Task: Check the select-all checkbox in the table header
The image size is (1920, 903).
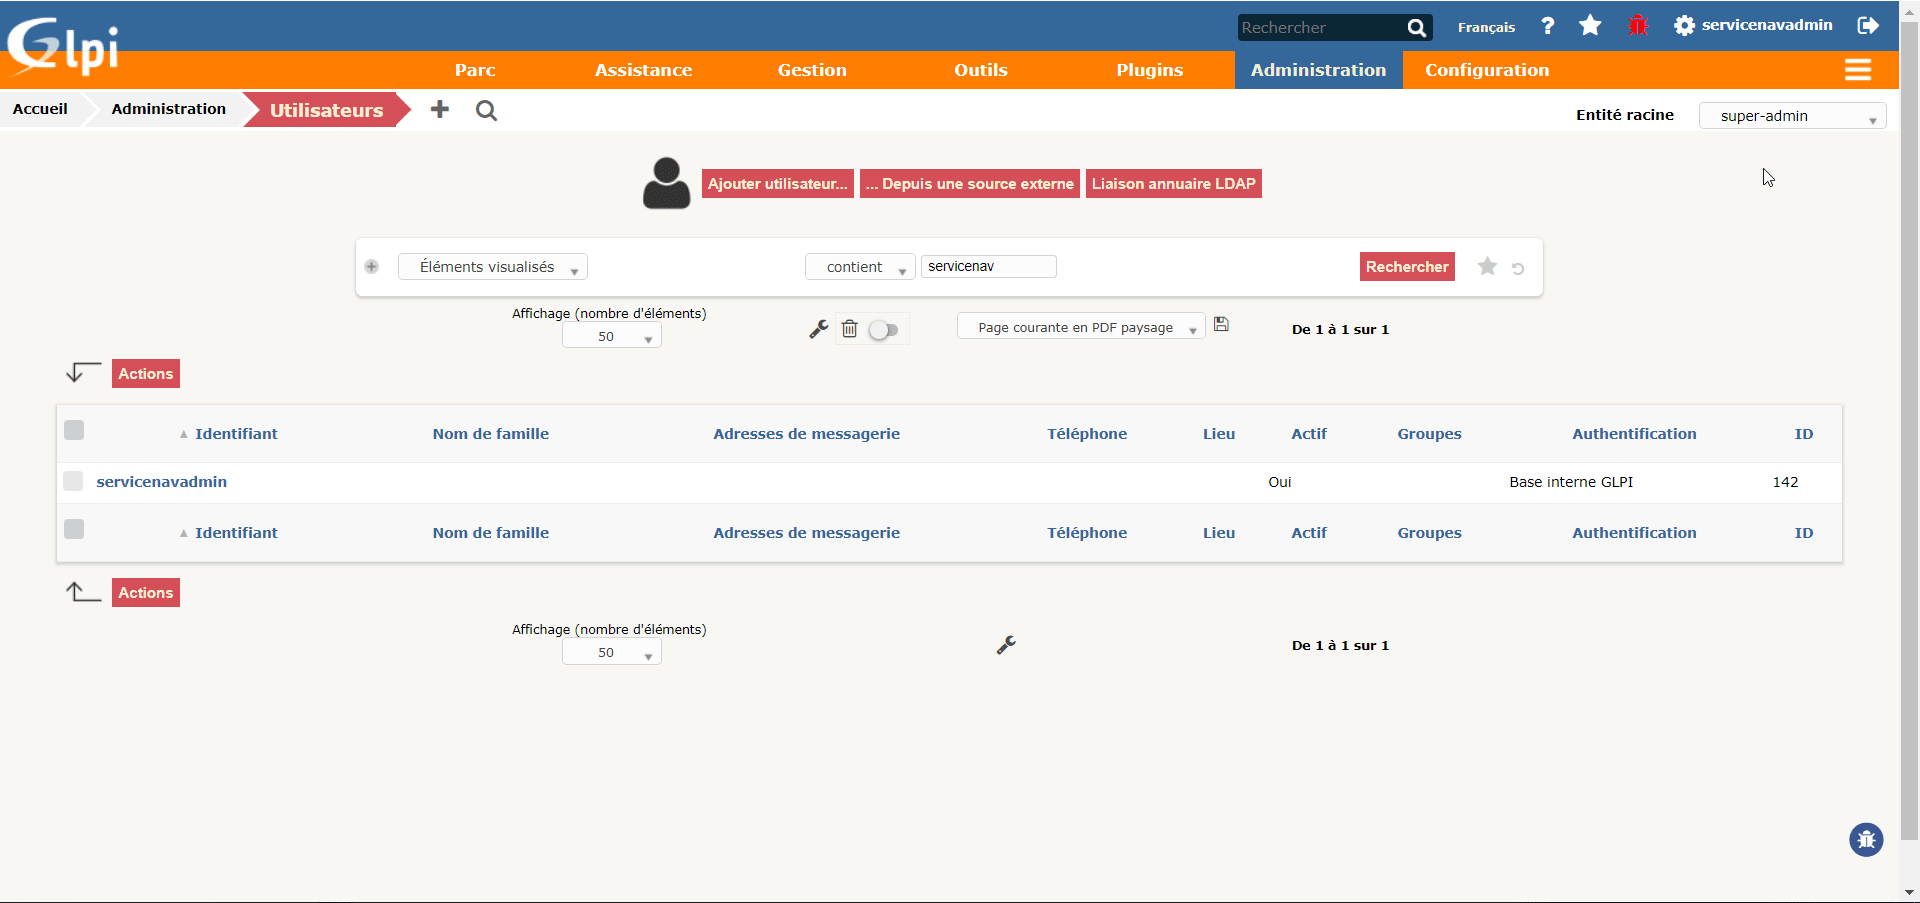Action: 74,430
